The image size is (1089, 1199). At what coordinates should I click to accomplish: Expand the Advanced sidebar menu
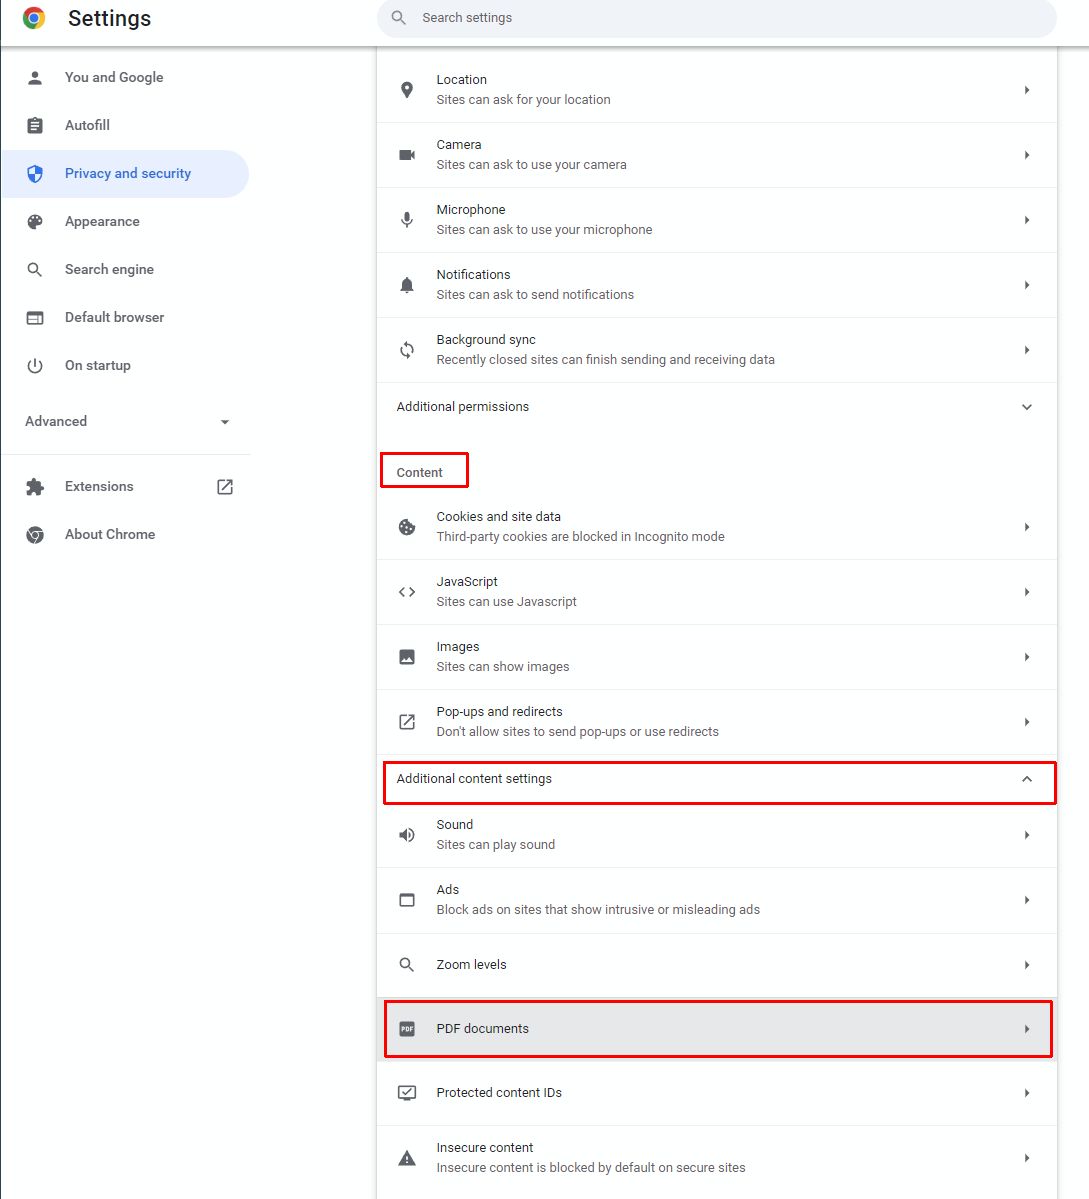click(225, 422)
